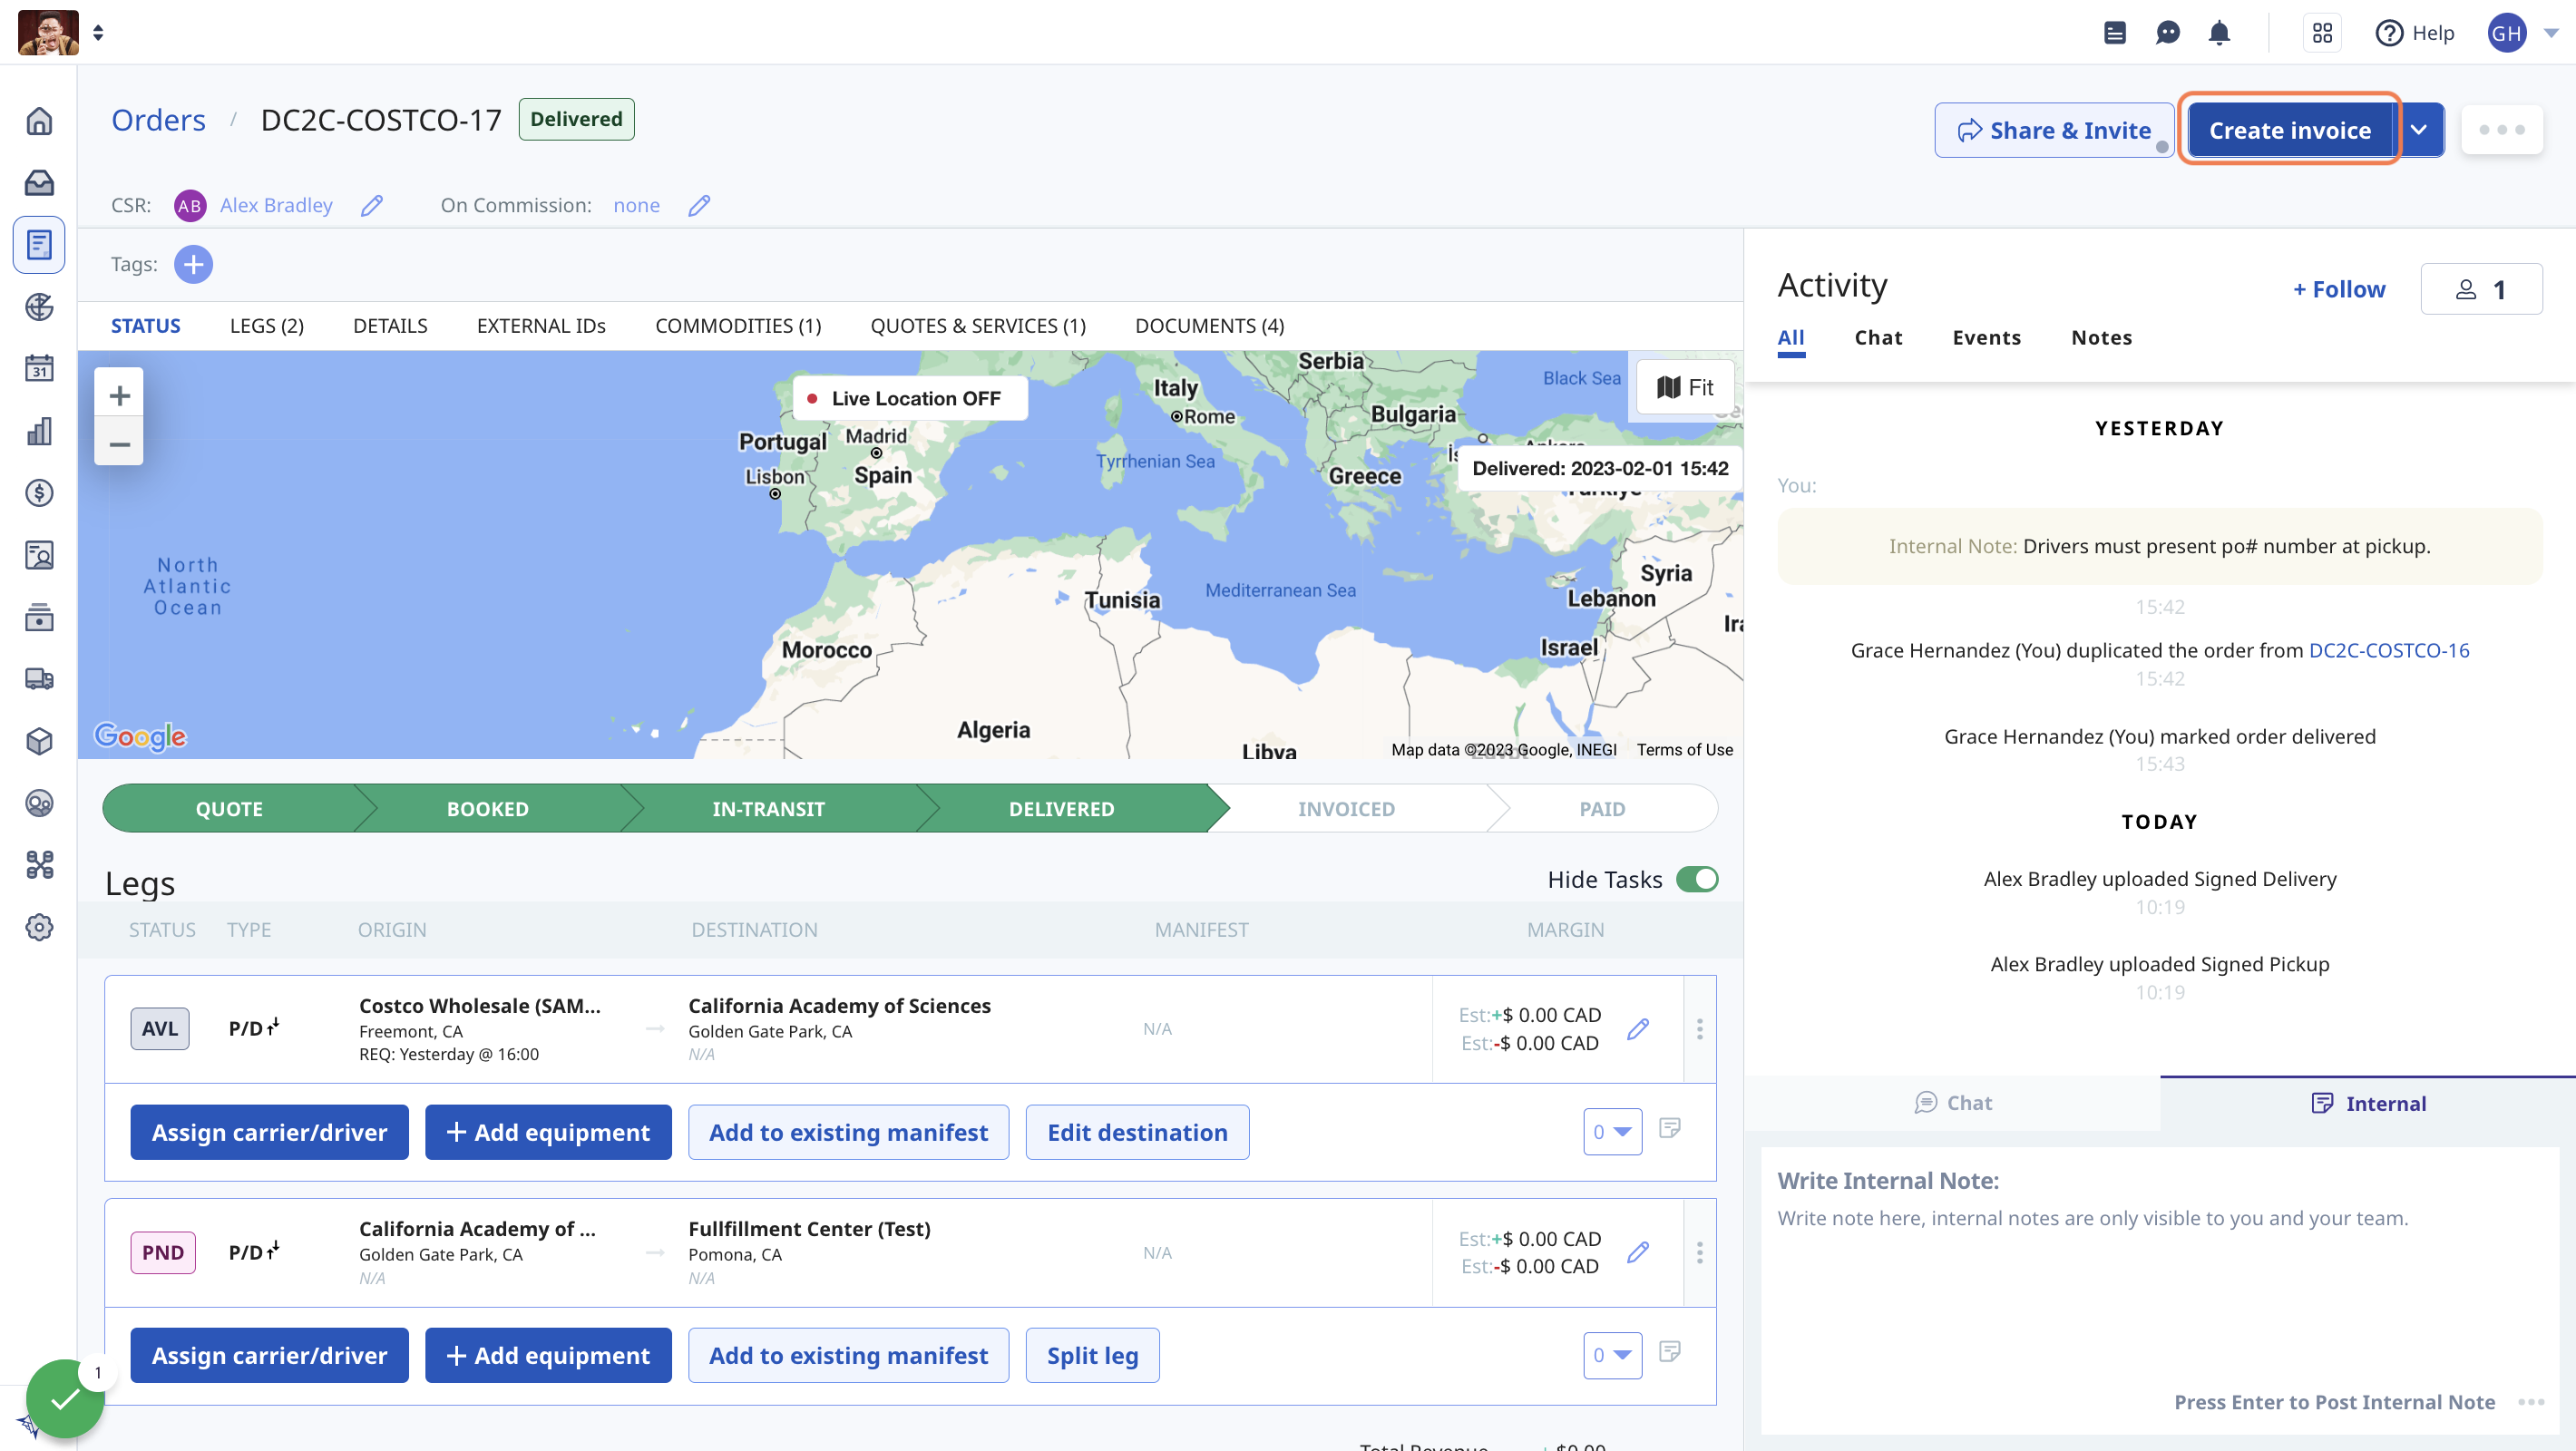This screenshot has height=1451, width=2576.
Task: Click the DELIVERED progress step
Action: pyautogui.click(x=1061, y=808)
